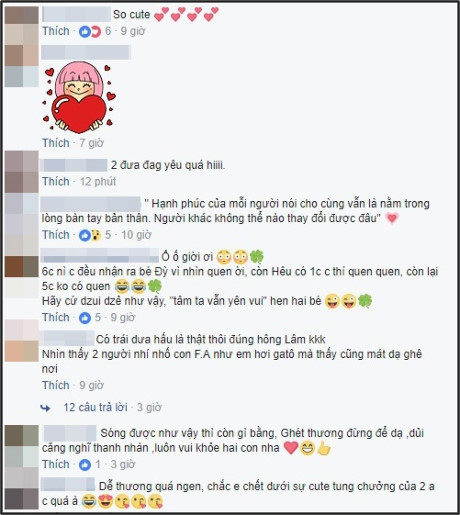This screenshot has height=515, width=460.
Task: Click like reaction icon under "Sống được như vậy" comment
Action: point(85,465)
